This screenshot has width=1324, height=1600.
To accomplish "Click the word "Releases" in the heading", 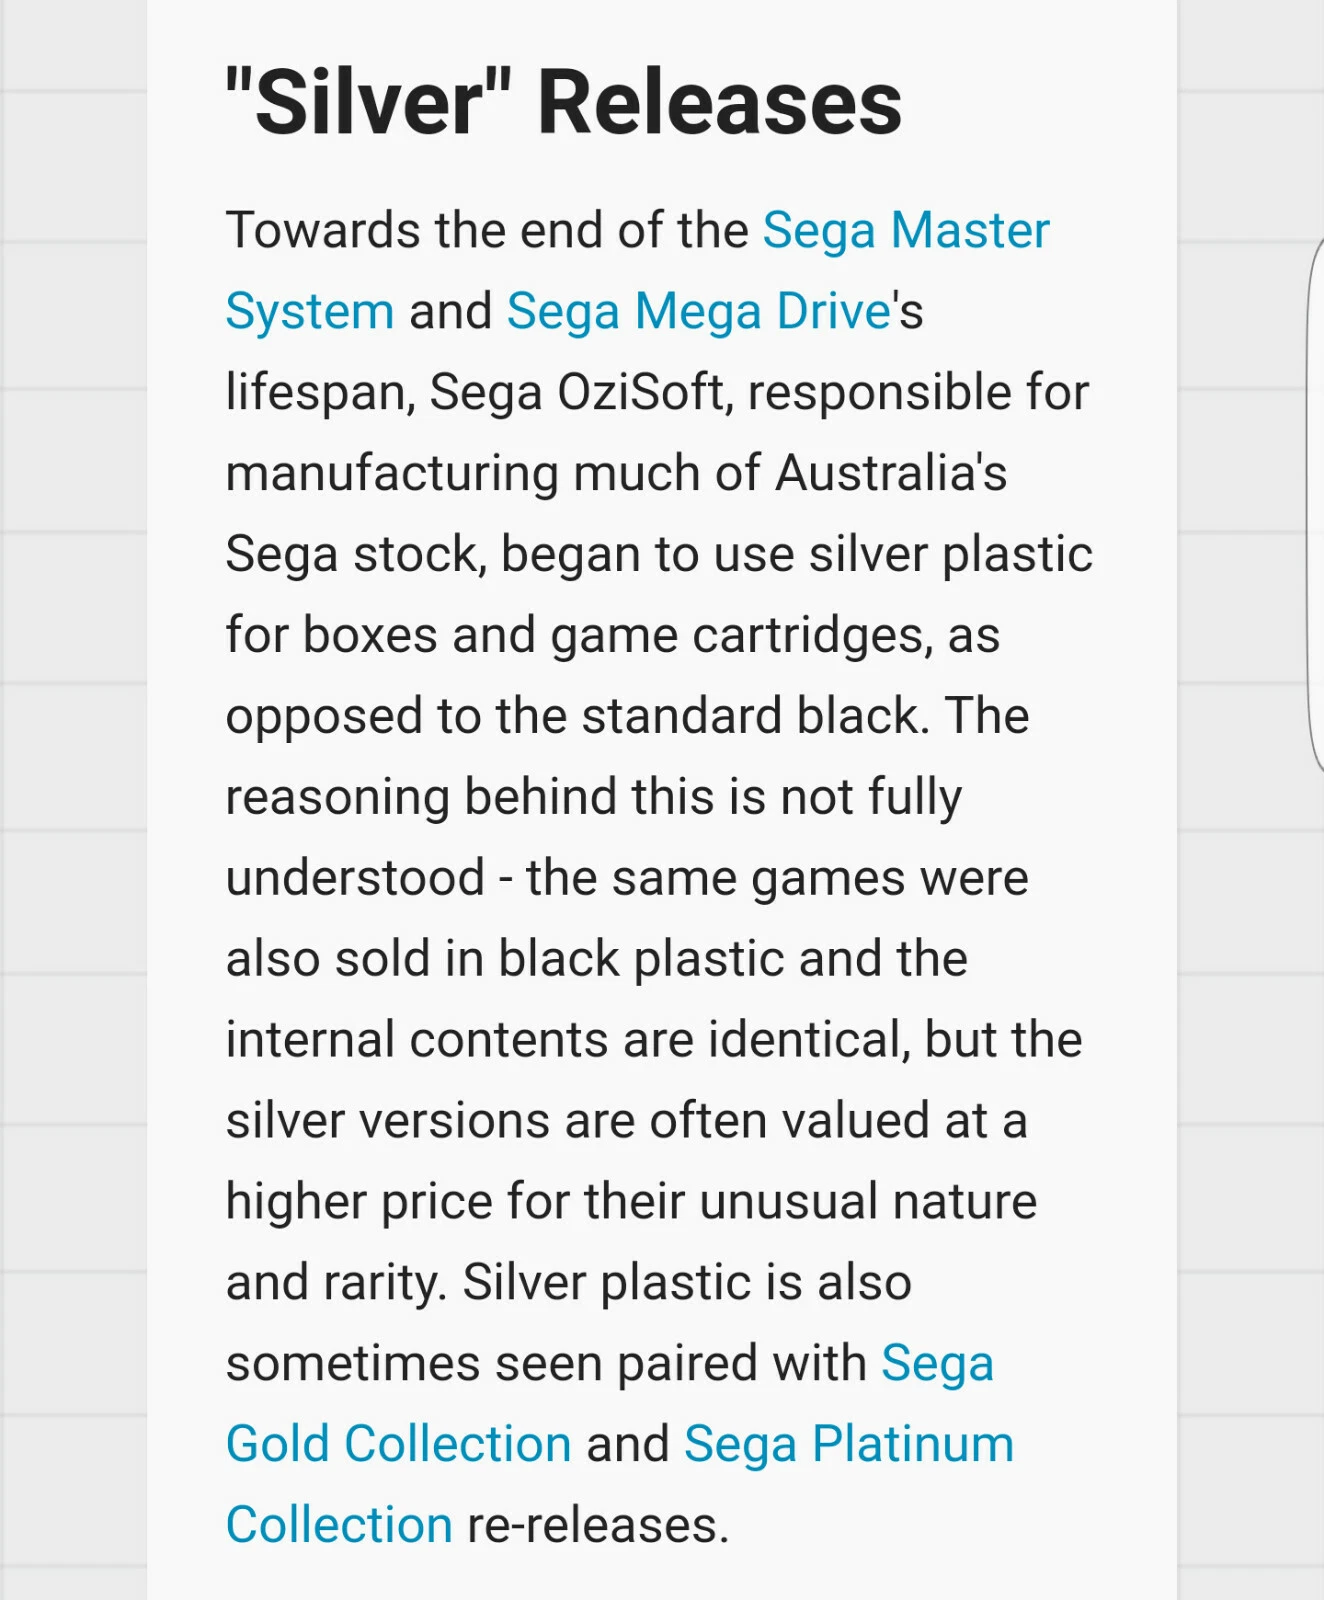I will pyautogui.click(x=720, y=102).
